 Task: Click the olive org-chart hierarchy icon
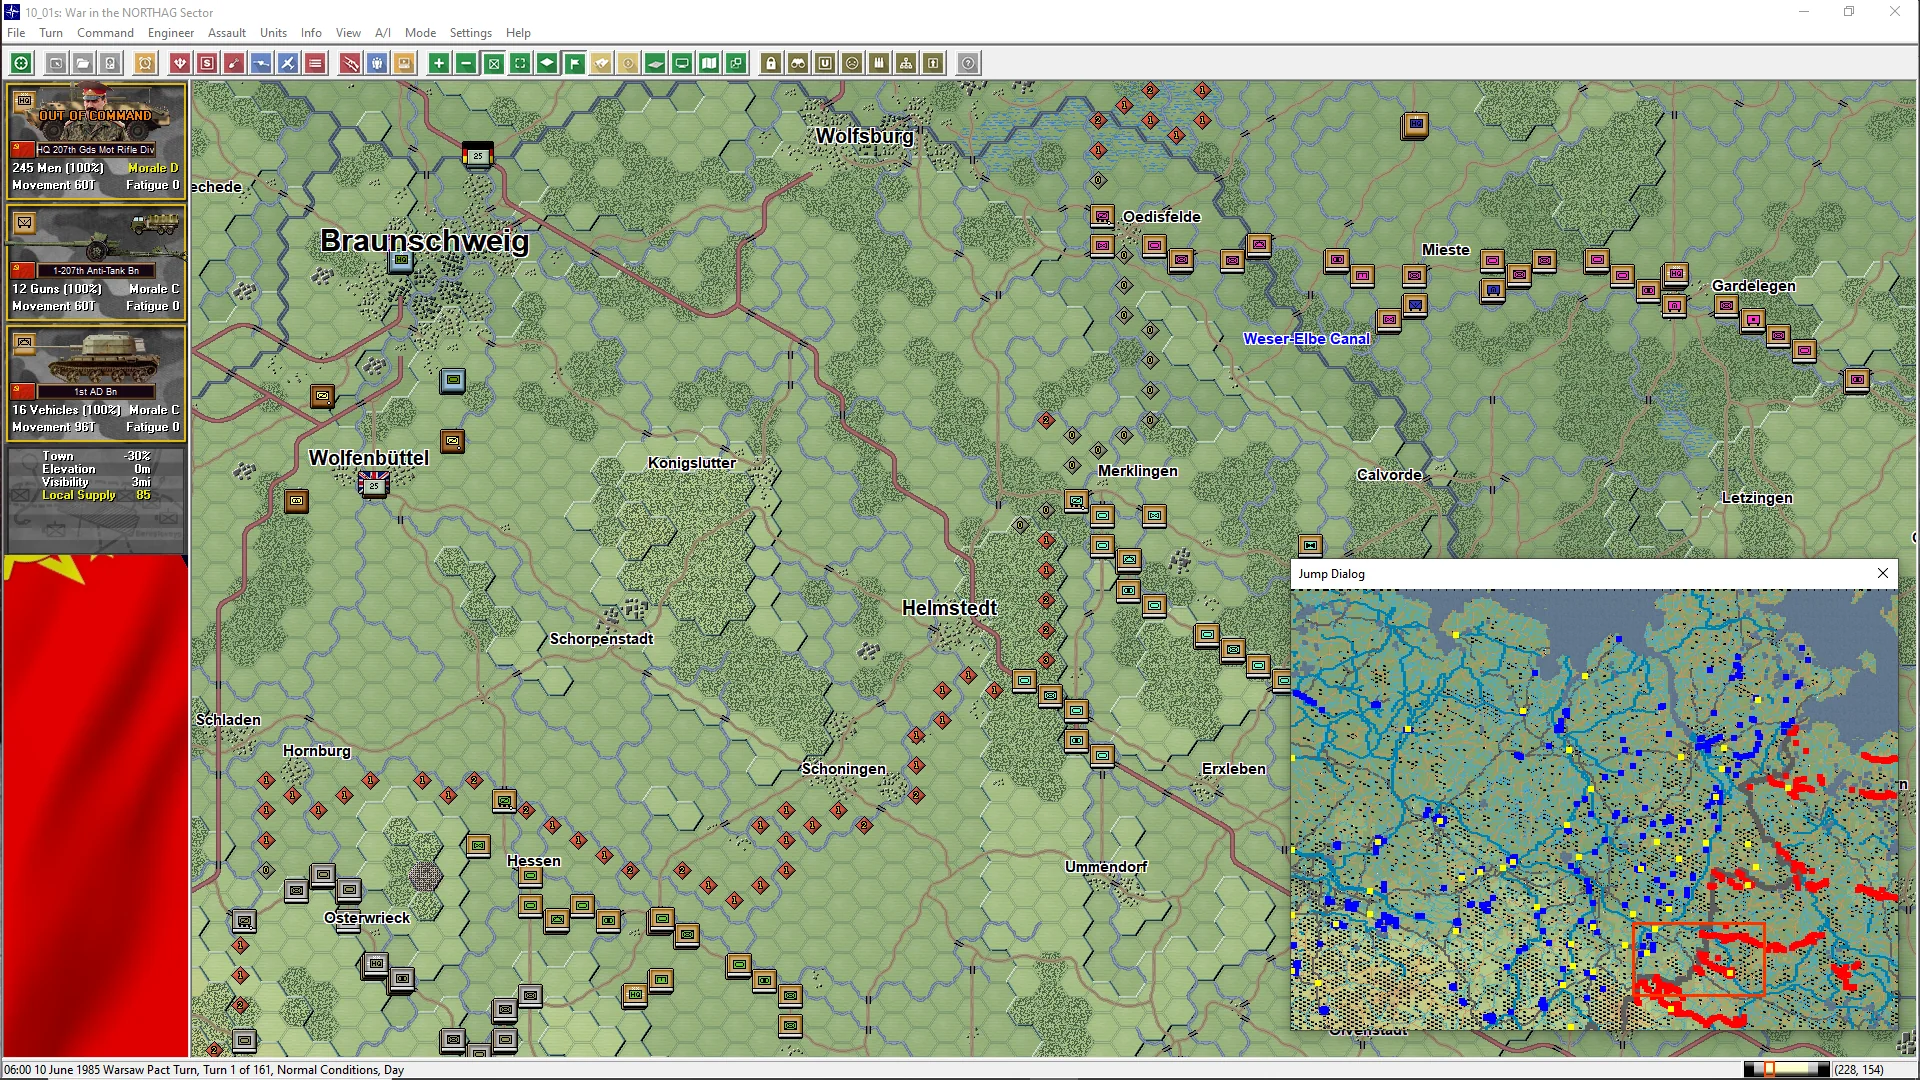(x=906, y=64)
